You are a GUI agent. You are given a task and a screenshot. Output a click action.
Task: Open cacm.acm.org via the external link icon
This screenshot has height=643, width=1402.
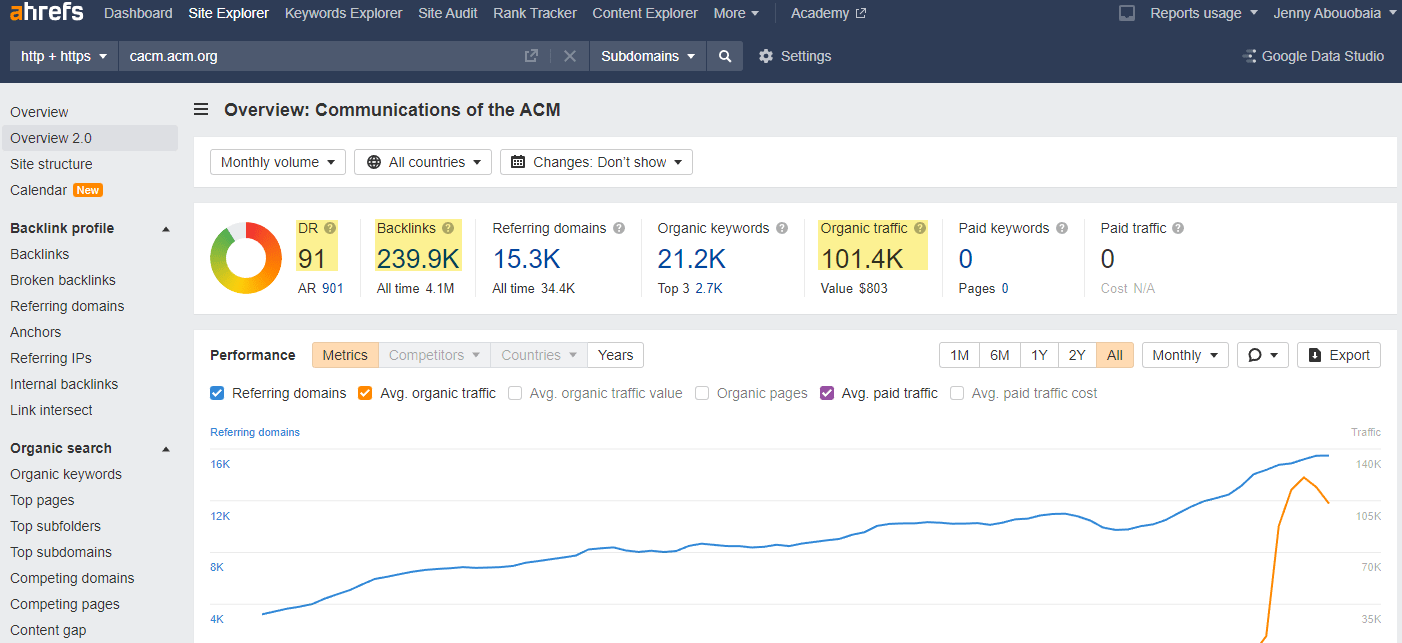pyautogui.click(x=531, y=56)
